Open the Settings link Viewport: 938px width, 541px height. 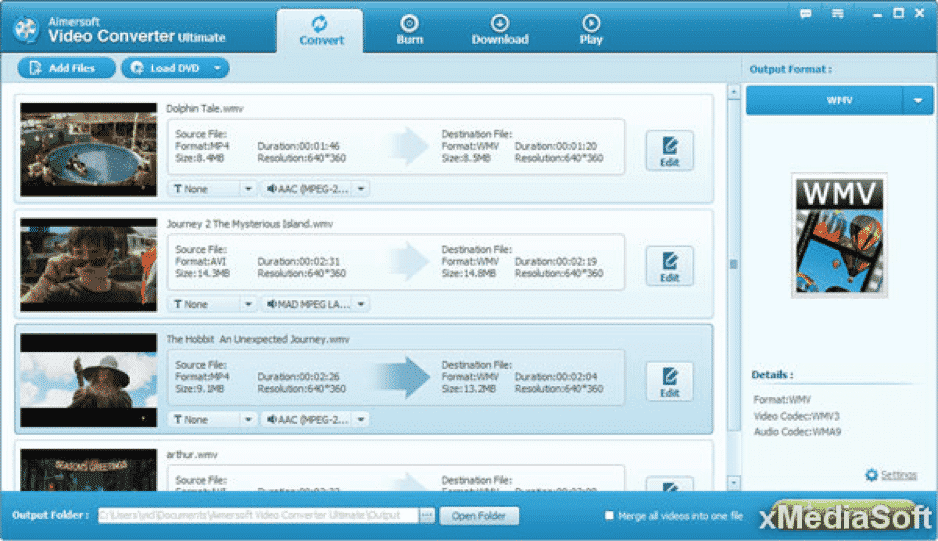pyautogui.click(x=899, y=475)
